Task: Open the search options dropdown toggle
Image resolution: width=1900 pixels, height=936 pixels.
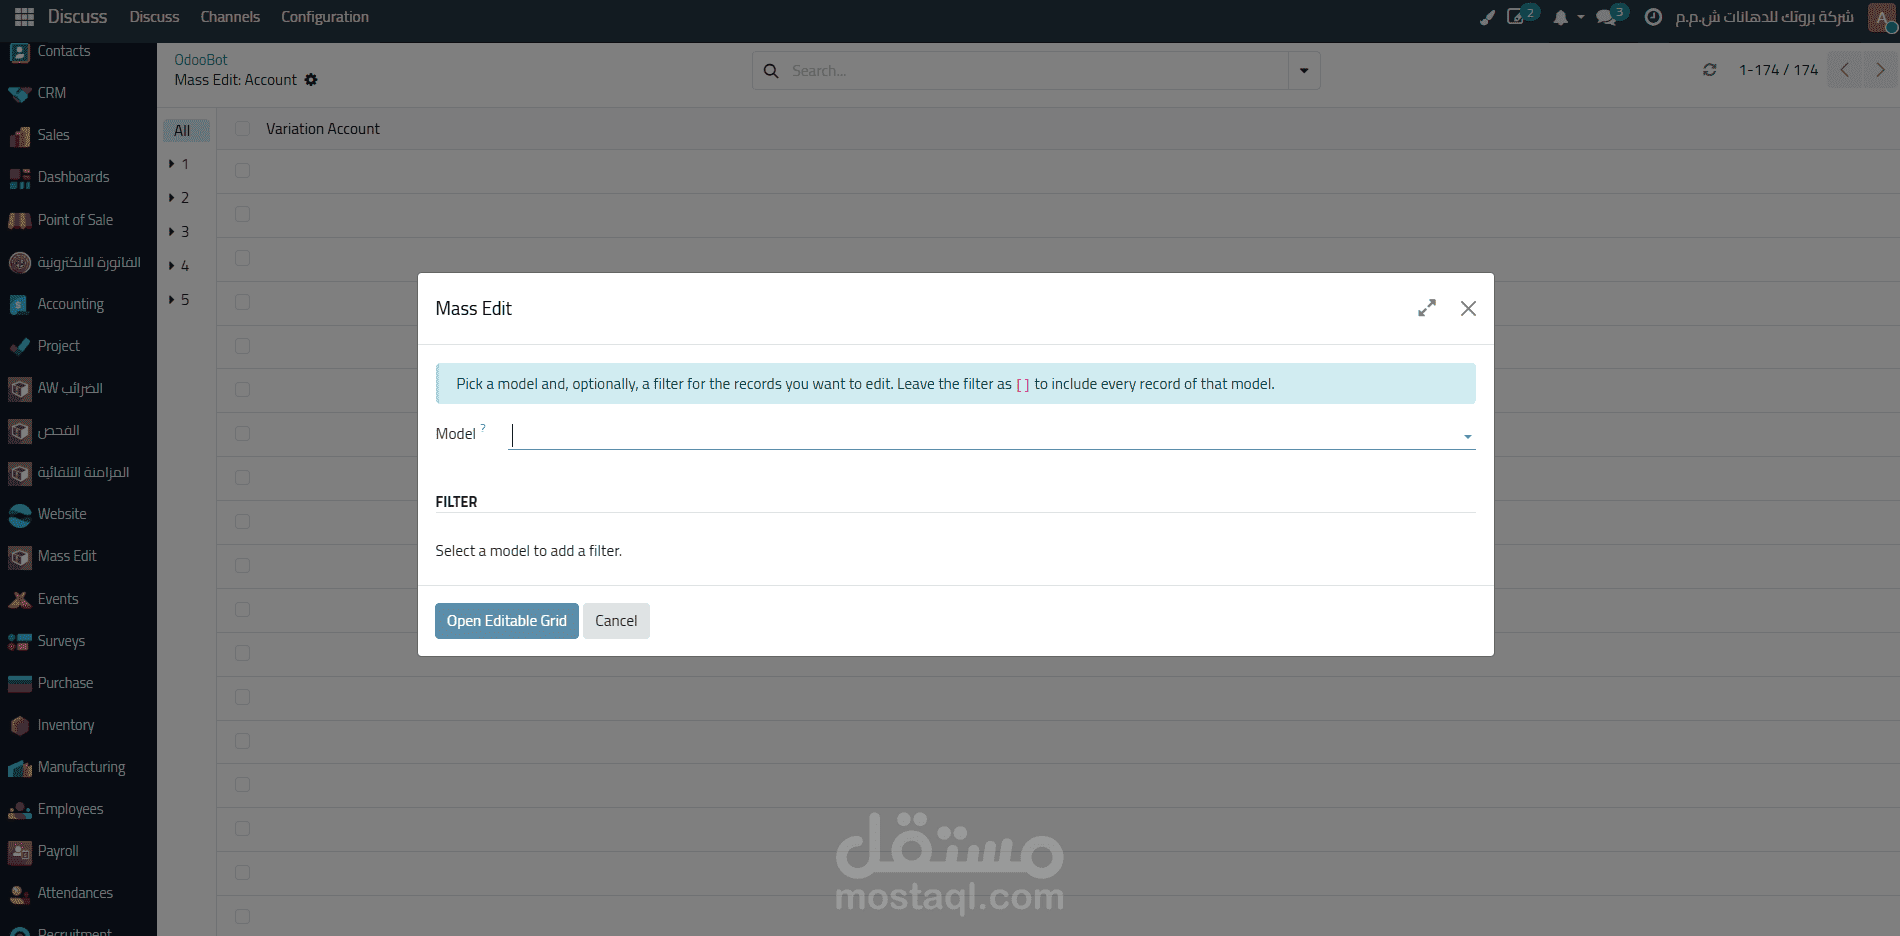Action: pyautogui.click(x=1304, y=71)
